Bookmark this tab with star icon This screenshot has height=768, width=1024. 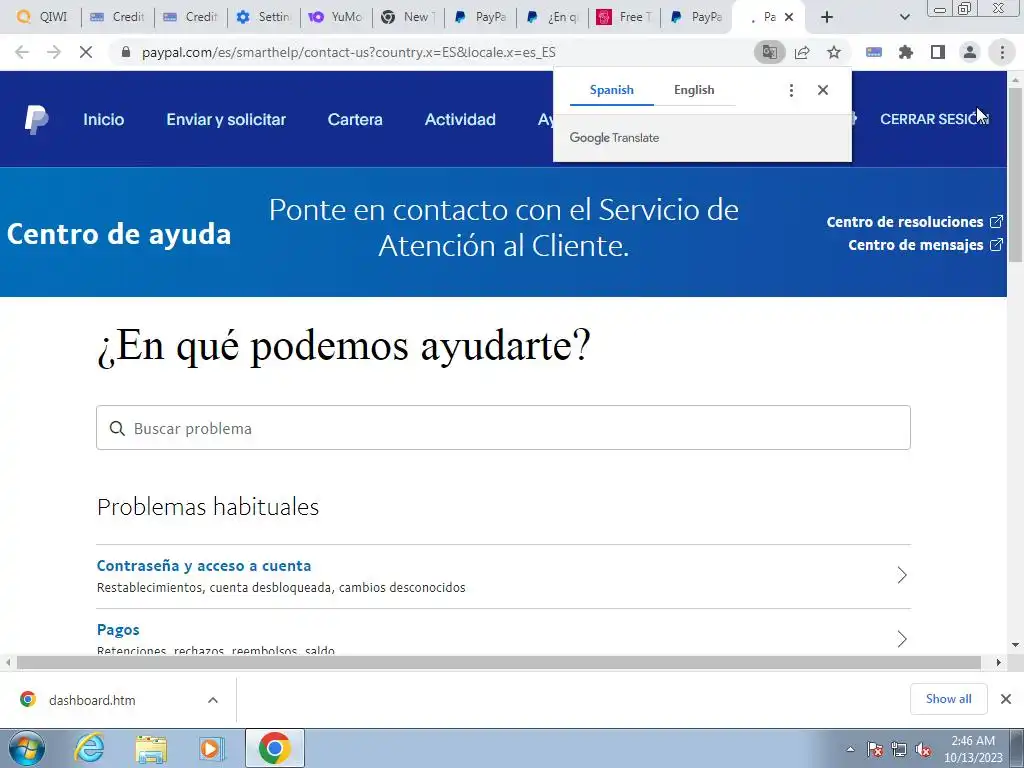[834, 52]
